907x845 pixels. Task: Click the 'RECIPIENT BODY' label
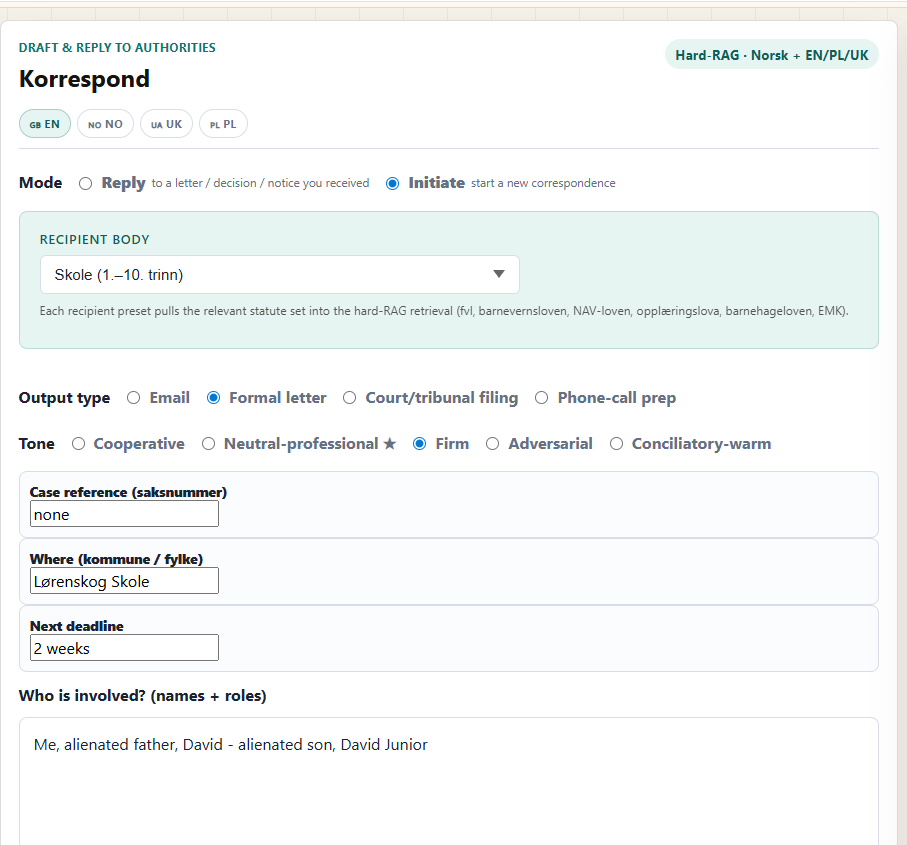tap(95, 239)
